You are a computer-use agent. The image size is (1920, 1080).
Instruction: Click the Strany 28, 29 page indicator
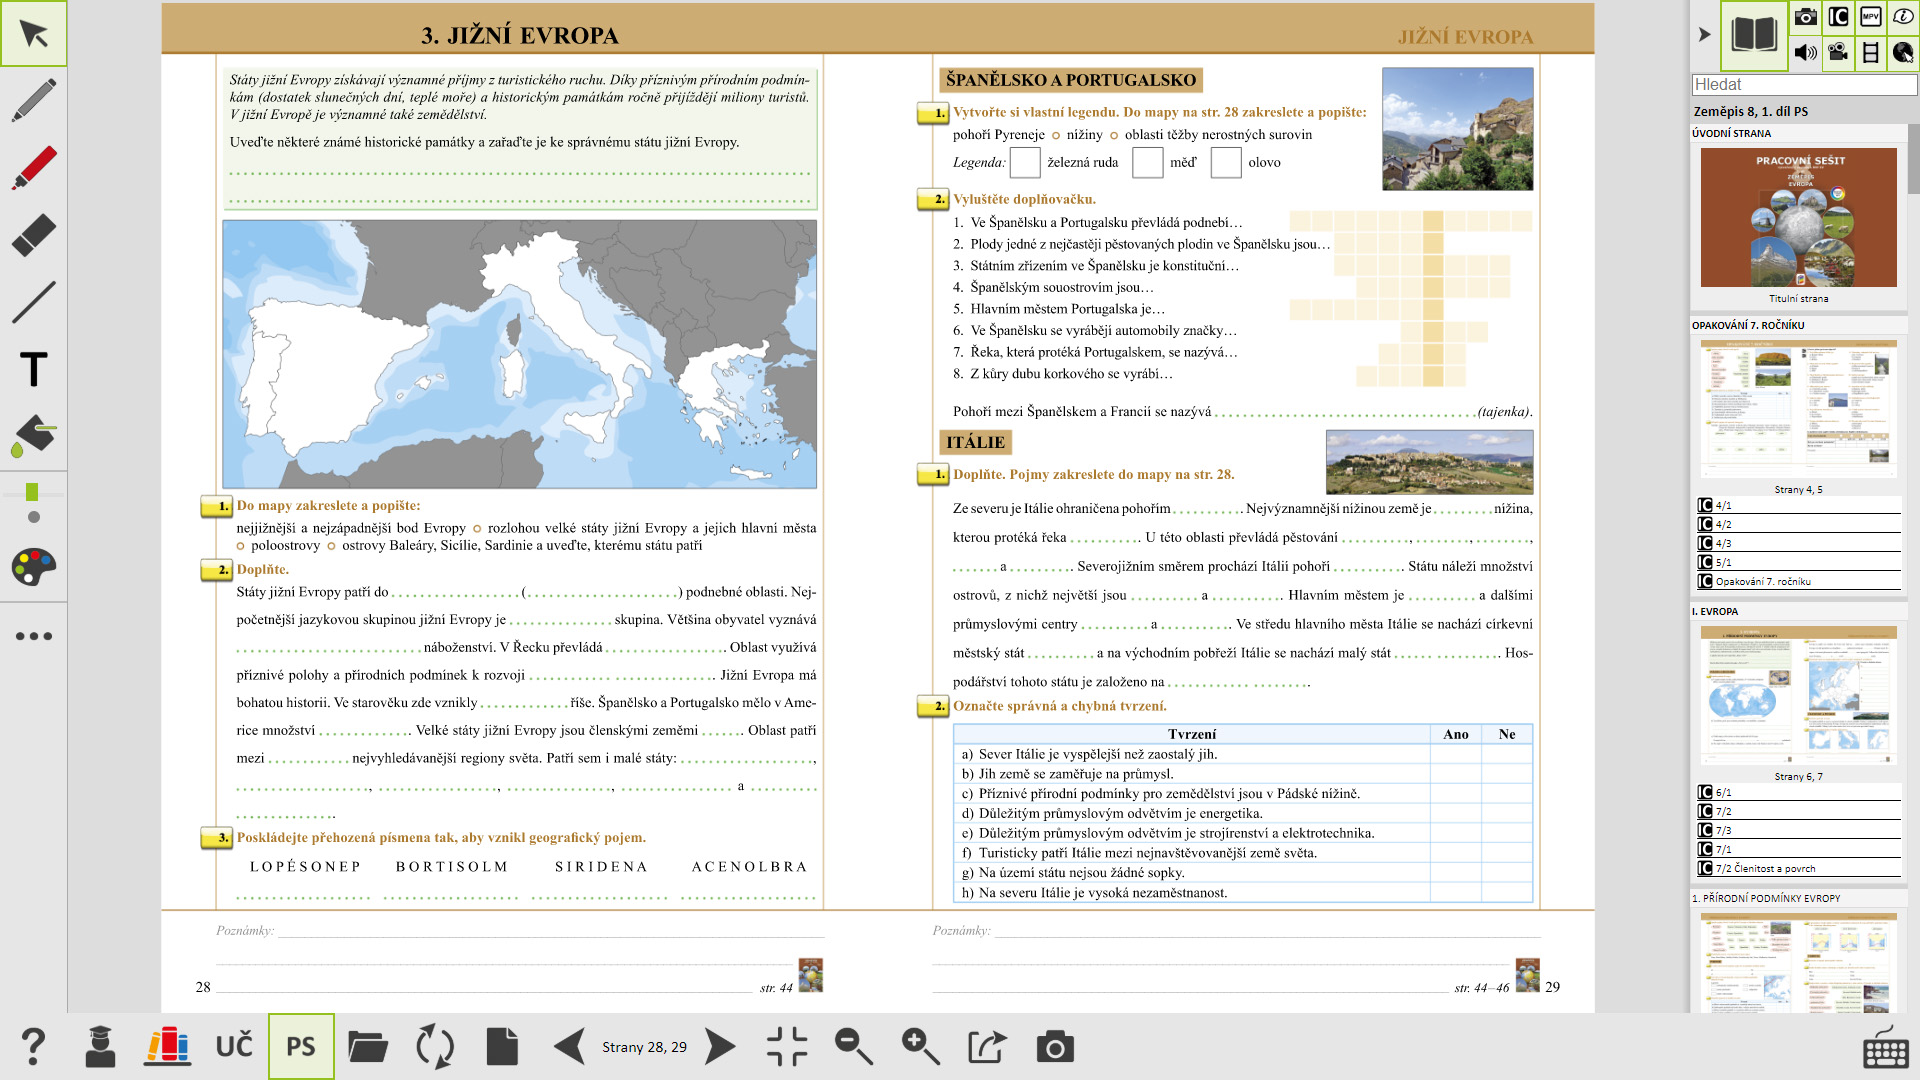click(x=644, y=1047)
